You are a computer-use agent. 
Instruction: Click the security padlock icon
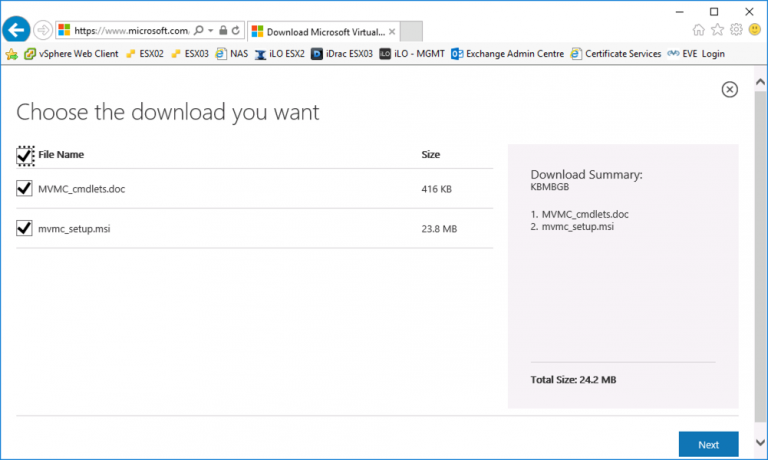[x=223, y=30]
